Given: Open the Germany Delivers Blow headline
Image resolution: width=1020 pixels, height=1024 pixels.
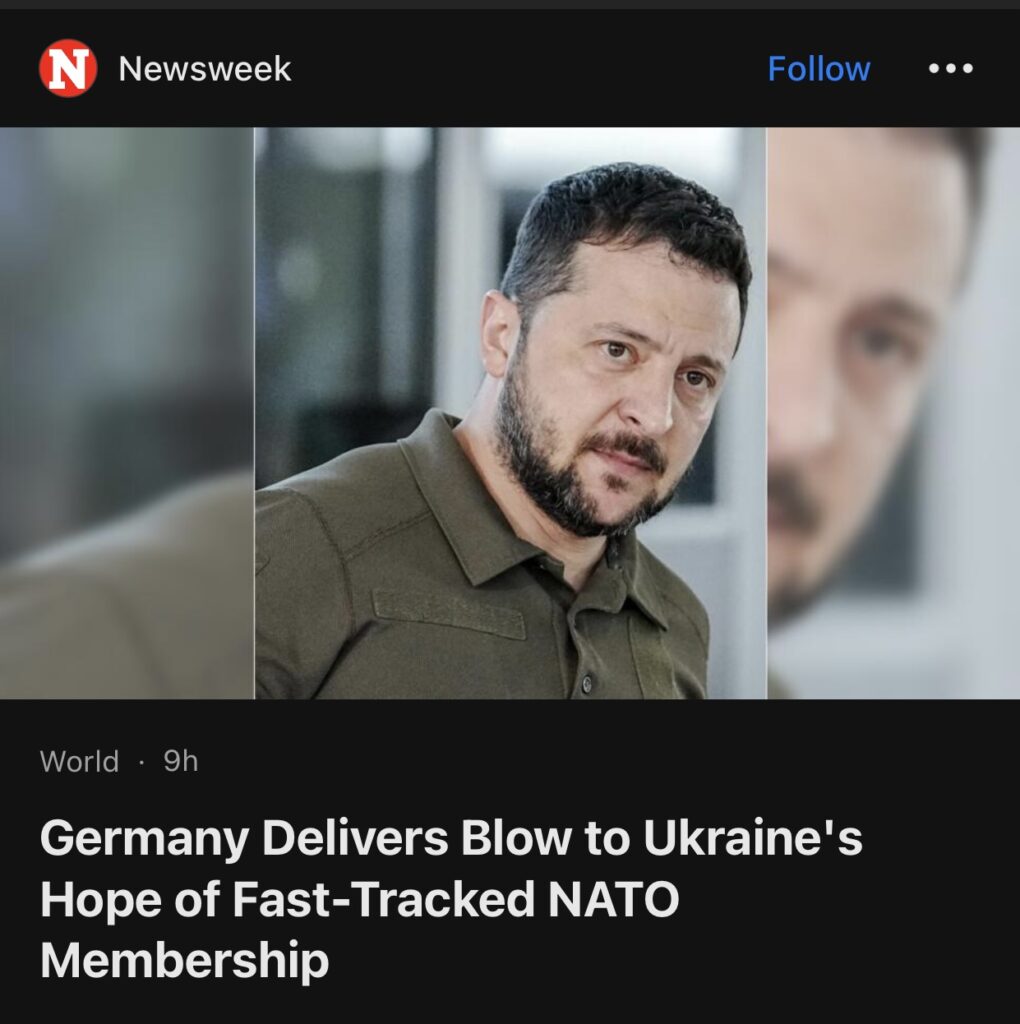Looking at the screenshot, I should point(451,899).
